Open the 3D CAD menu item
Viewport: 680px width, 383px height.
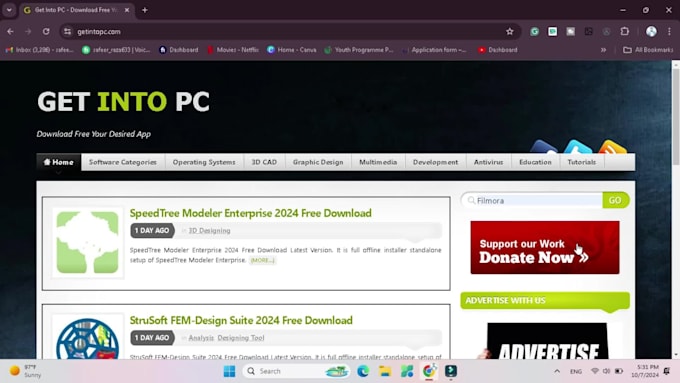(x=264, y=162)
